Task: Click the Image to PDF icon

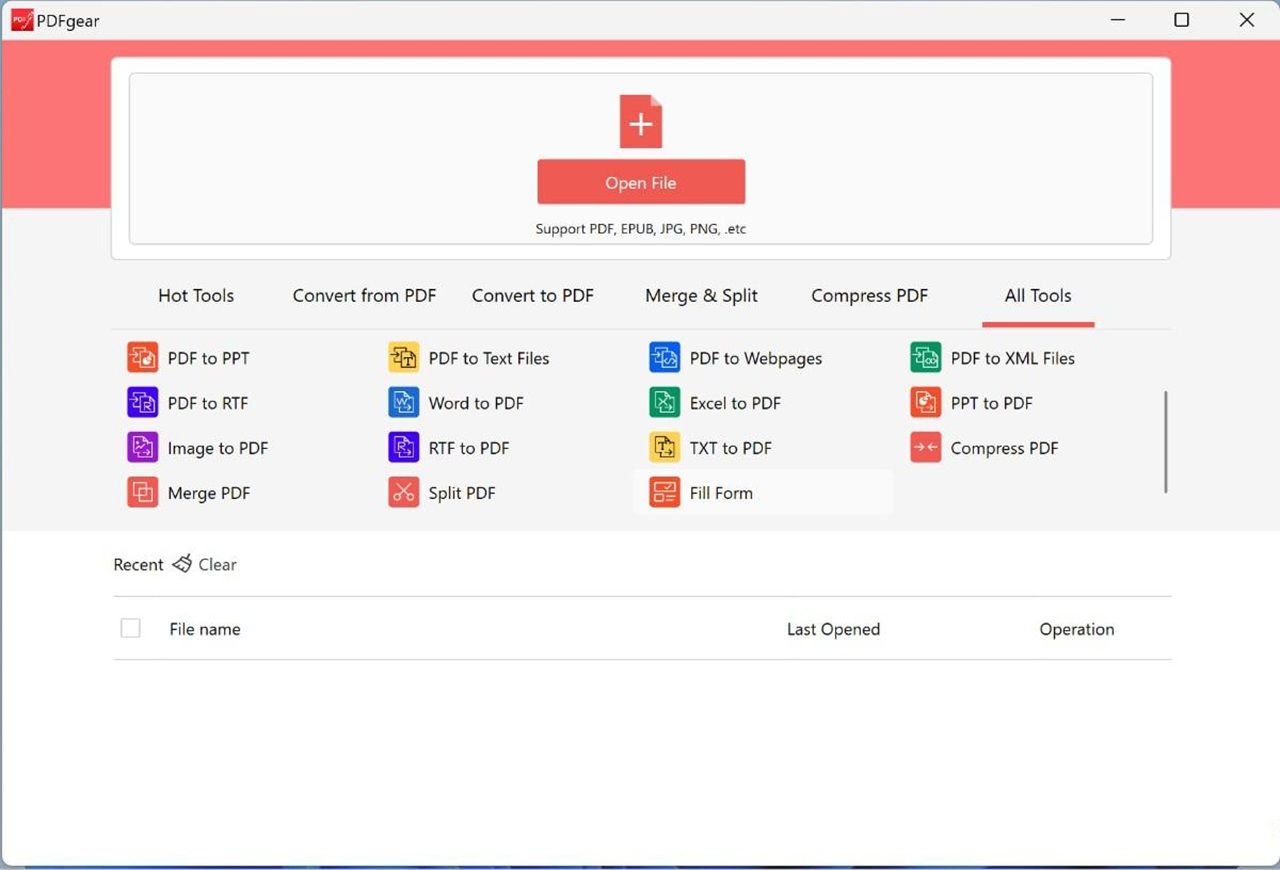Action: click(143, 447)
